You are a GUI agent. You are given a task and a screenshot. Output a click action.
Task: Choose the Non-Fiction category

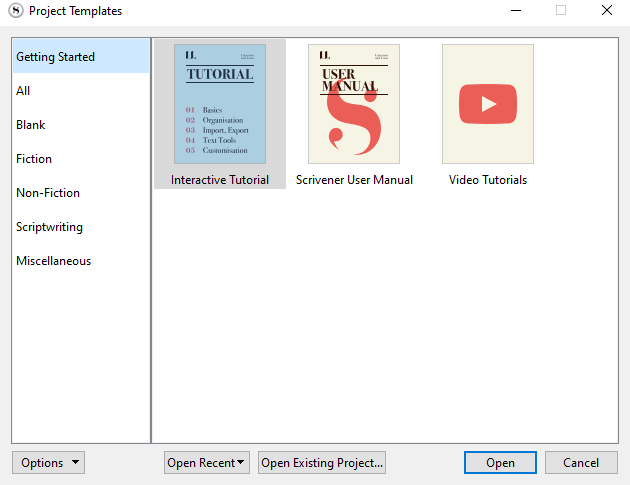pos(81,193)
